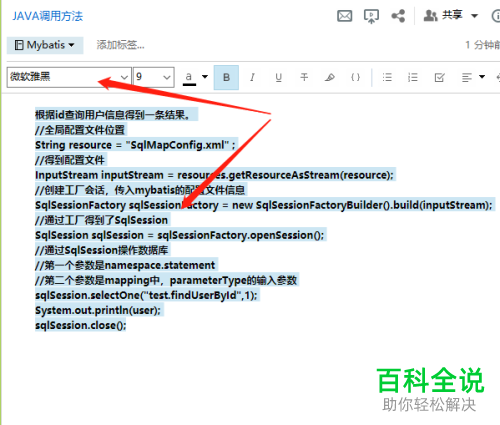Image resolution: width=500 pixels, height=425 pixels.
Task: Open the Mybatis notebook dropdown
Action: pyautogui.click(x=45, y=45)
